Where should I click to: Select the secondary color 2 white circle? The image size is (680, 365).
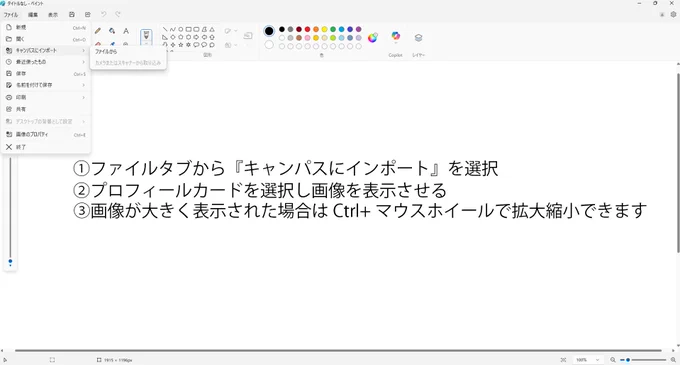269,45
